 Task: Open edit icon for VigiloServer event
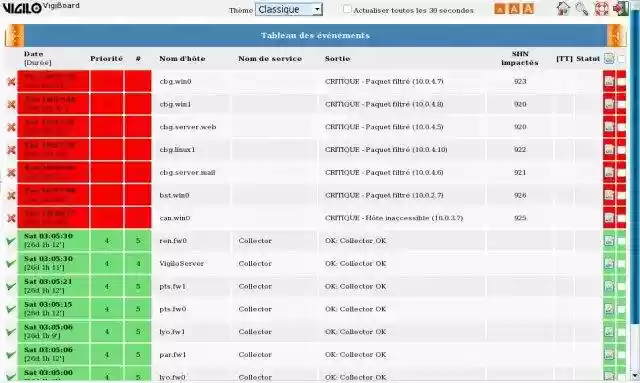609,264
